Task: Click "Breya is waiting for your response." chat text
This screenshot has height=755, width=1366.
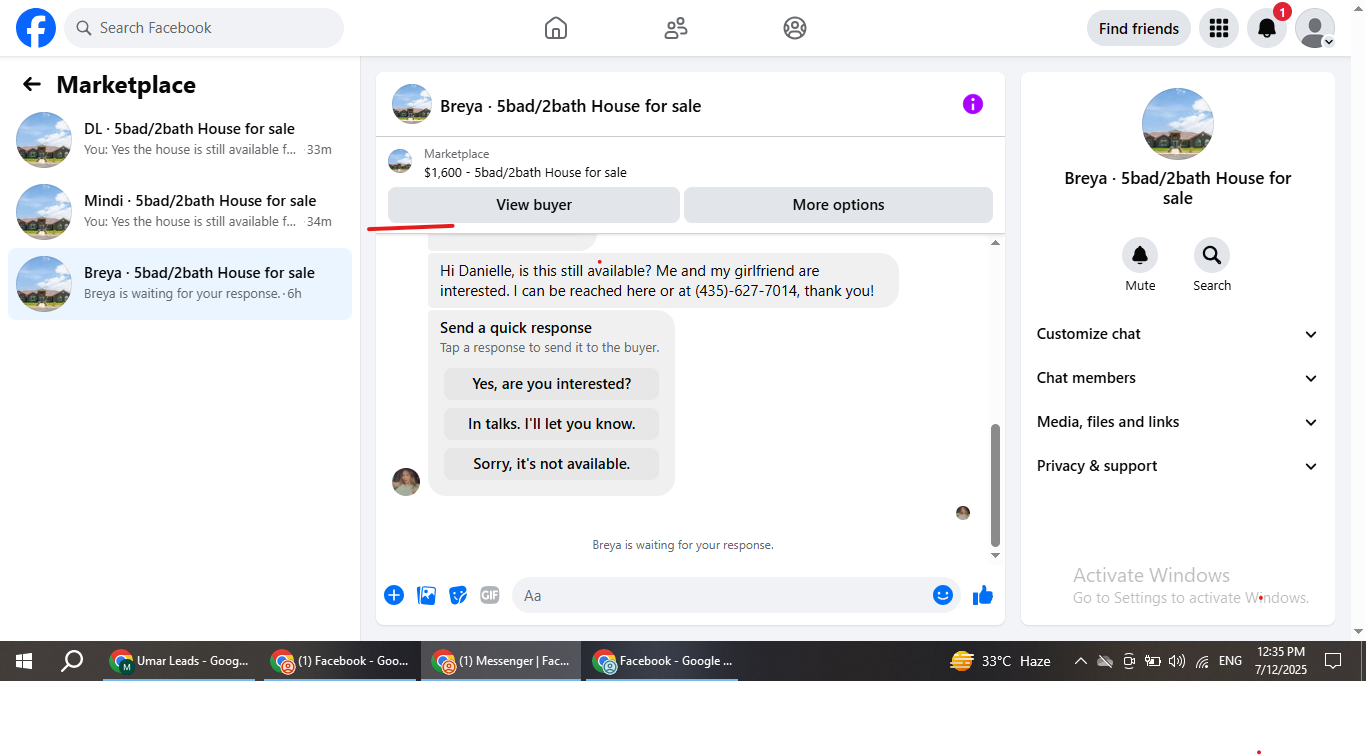Action: tap(683, 545)
